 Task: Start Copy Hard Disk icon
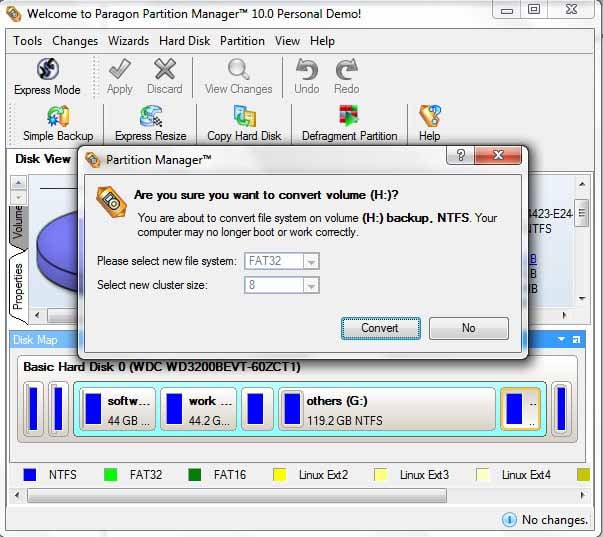tap(245, 116)
